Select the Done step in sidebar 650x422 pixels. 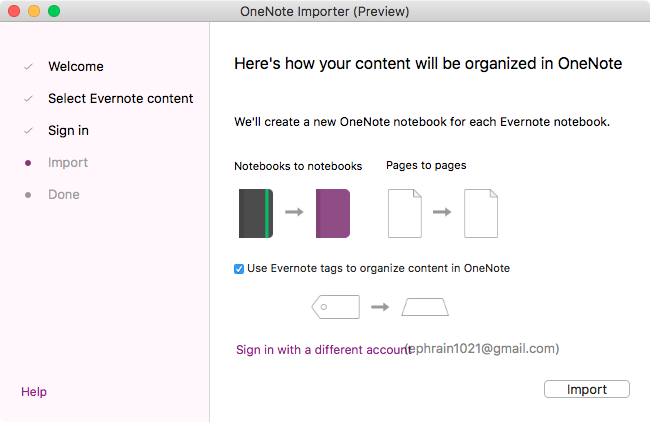pyautogui.click(x=63, y=195)
